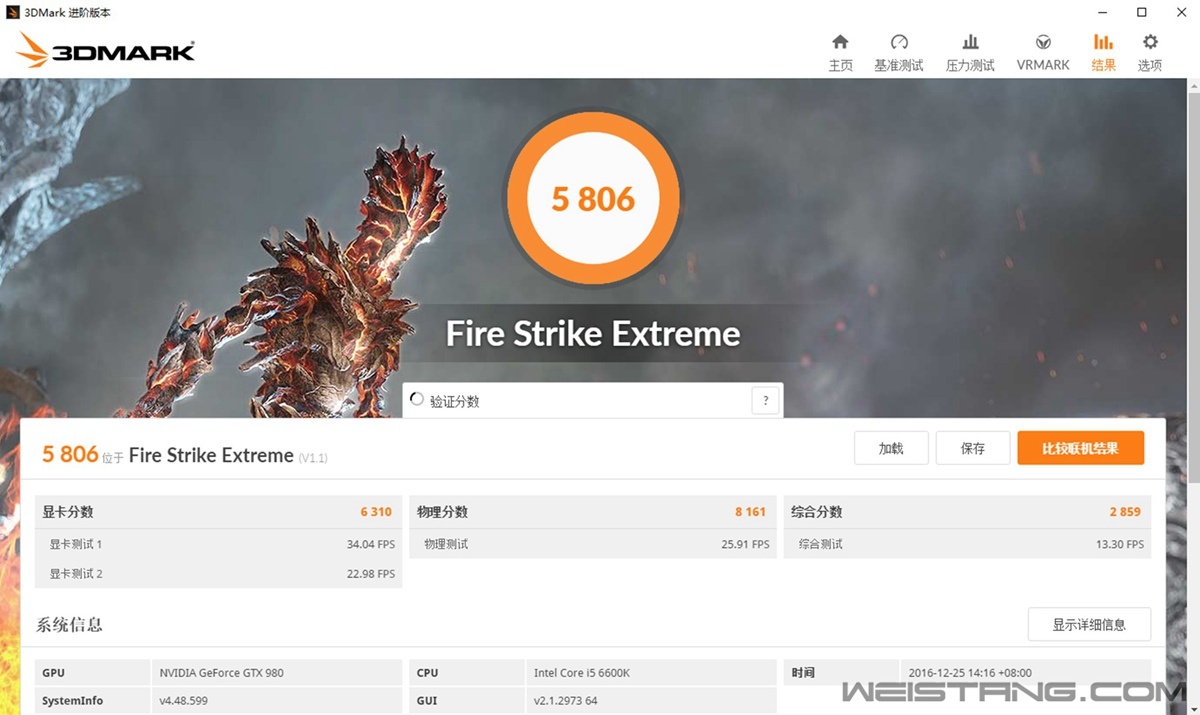Click the 13.30 FPS value
Viewport: 1200px width, 715px height.
point(1120,545)
